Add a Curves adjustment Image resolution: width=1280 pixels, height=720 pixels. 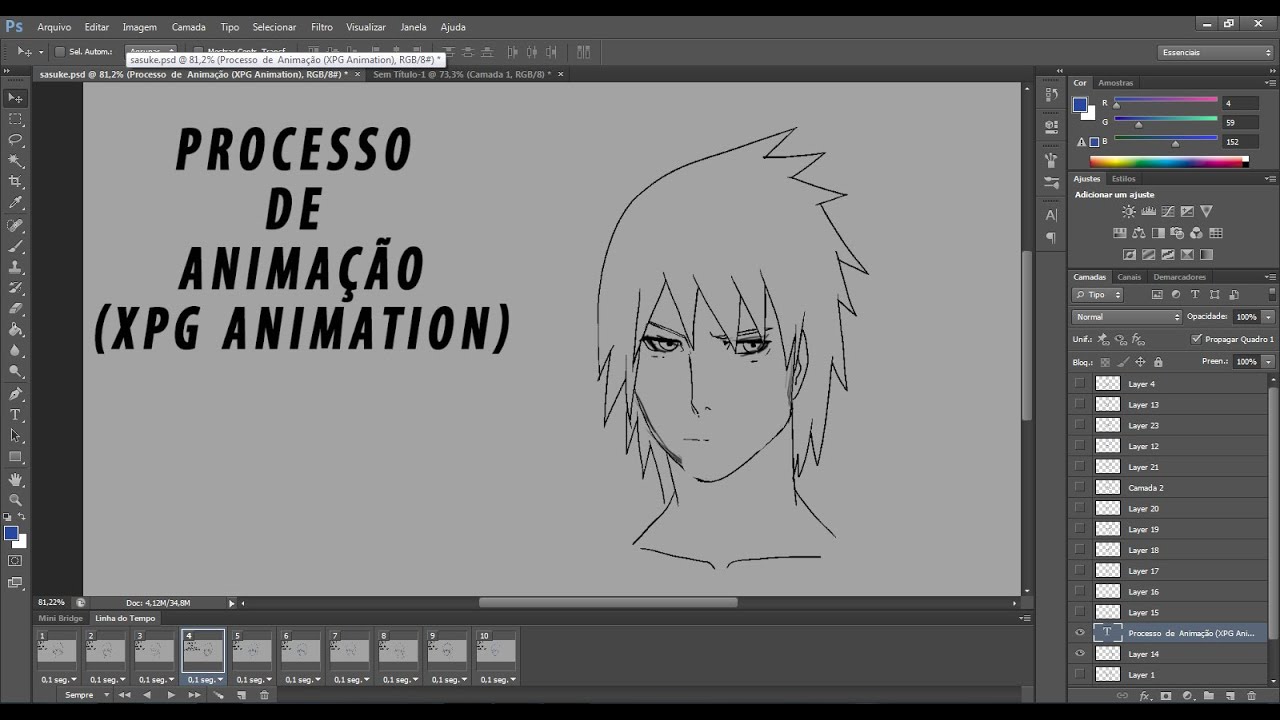1168,212
